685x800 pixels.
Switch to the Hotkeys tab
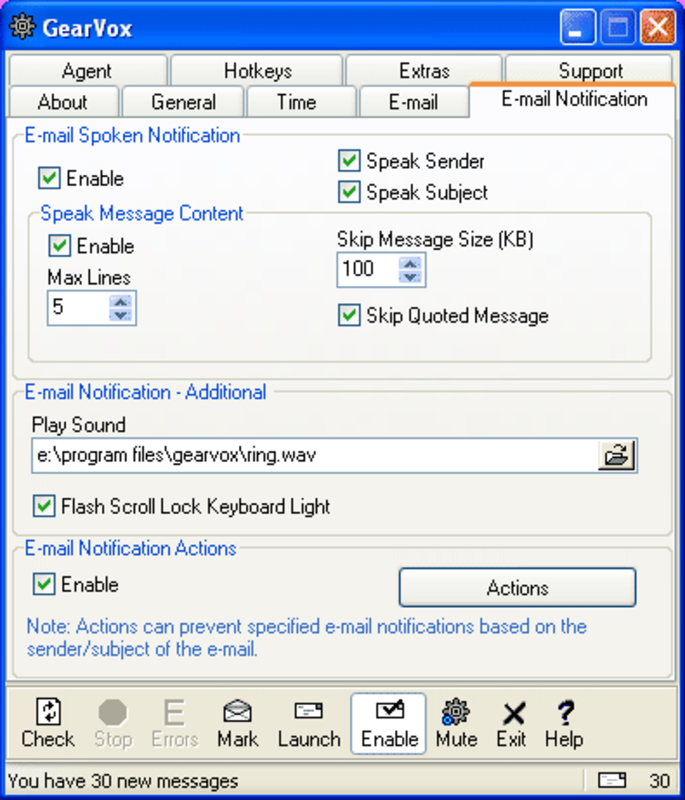click(x=257, y=70)
